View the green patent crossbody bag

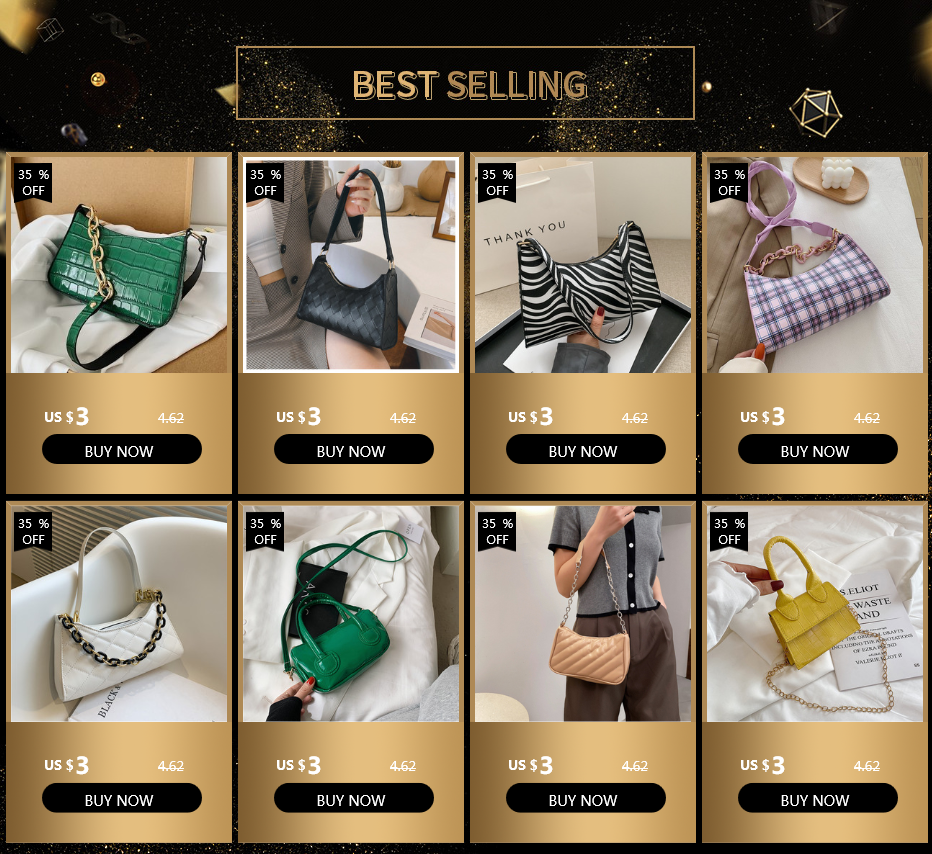point(351,614)
